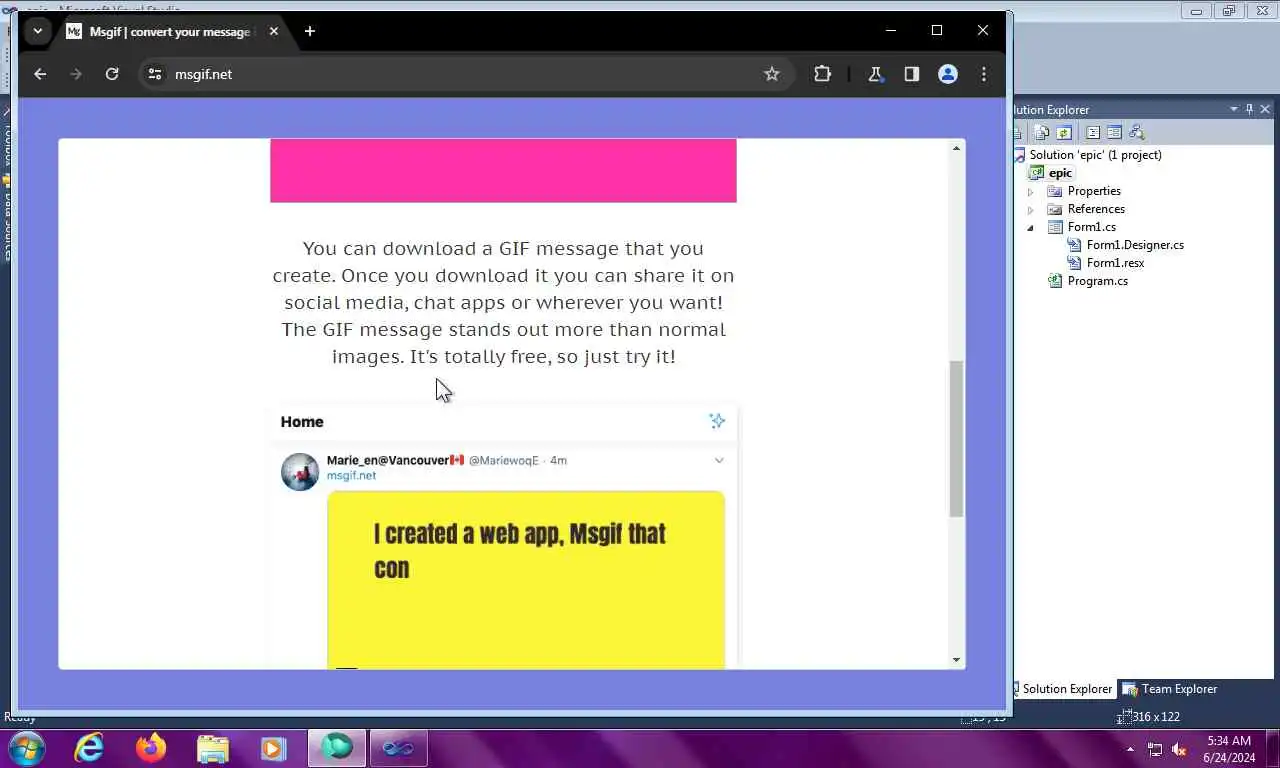The width and height of the screenshot is (1280, 768).
Task: Open the Windows Start menu
Action: click(x=25, y=748)
